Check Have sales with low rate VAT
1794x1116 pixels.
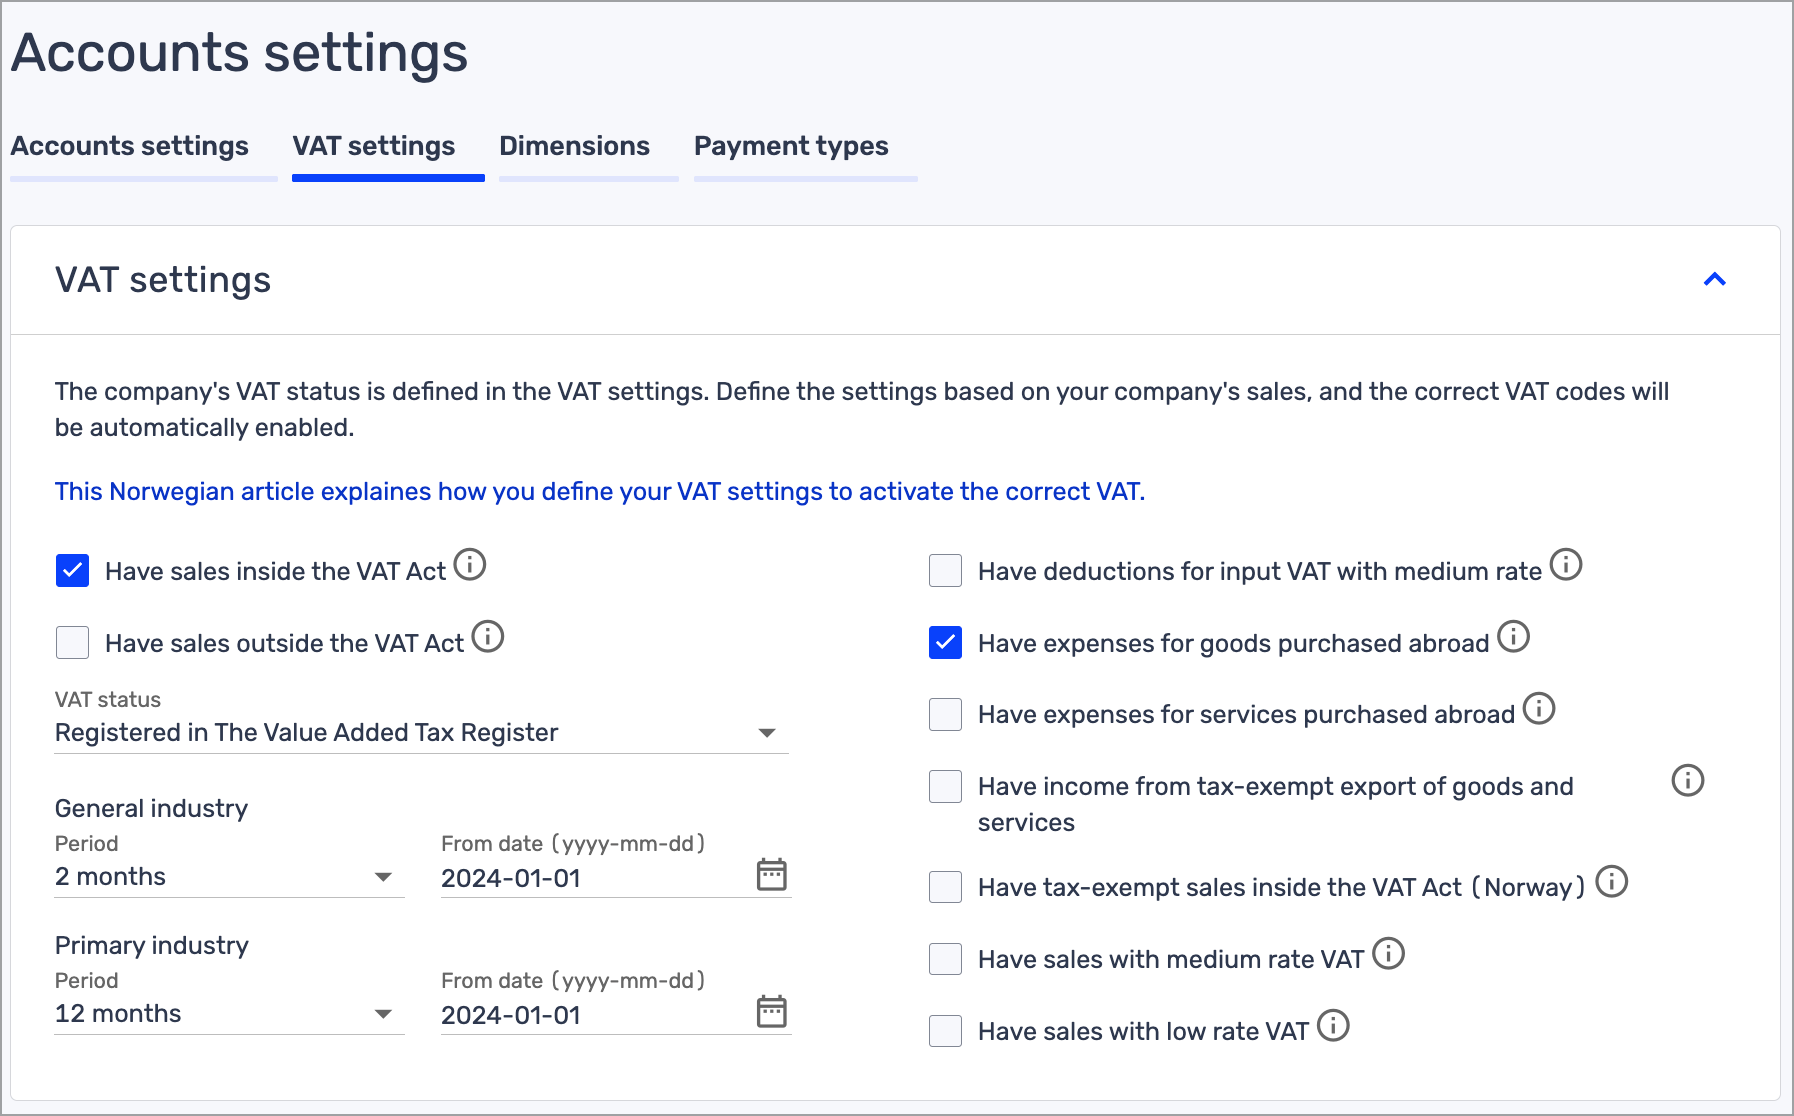945,1031
